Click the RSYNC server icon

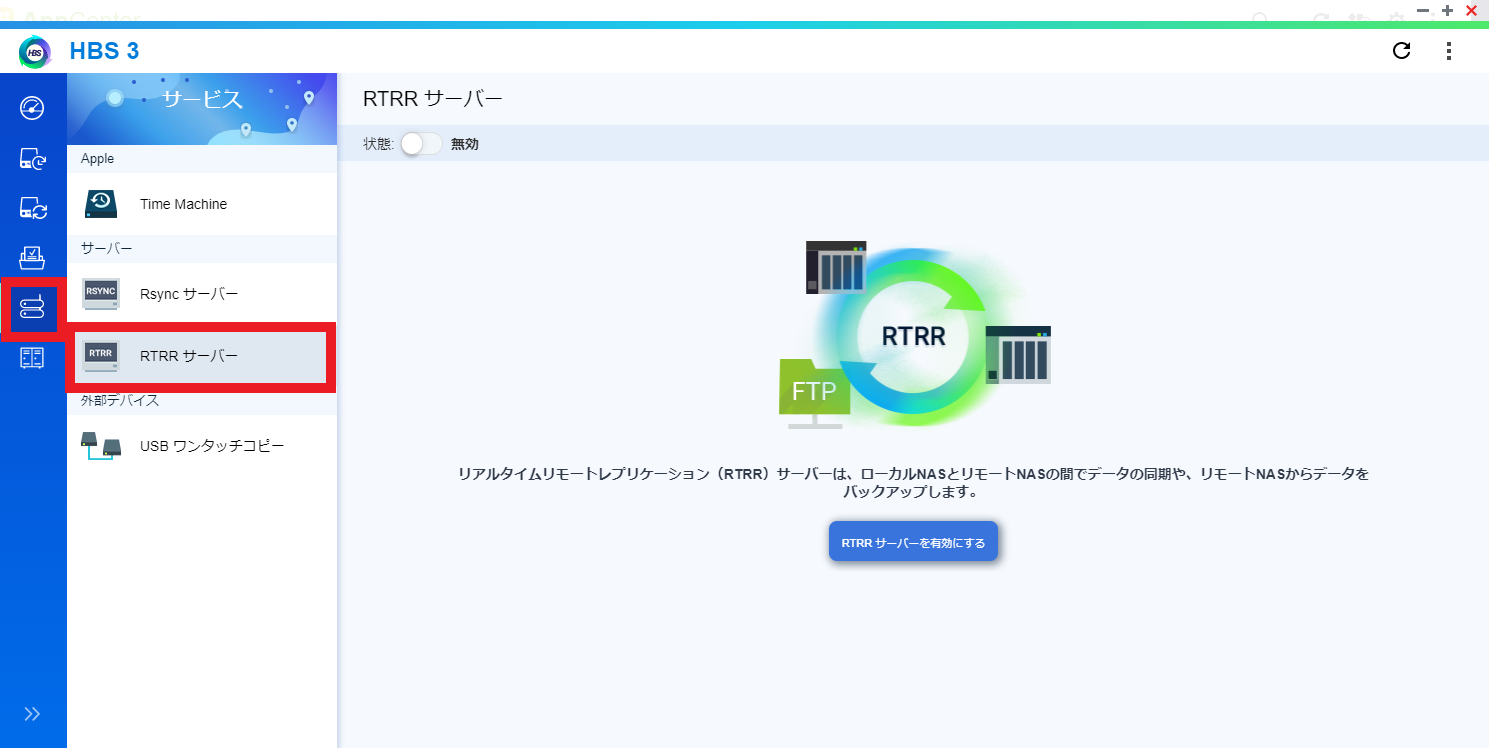point(101,293)
